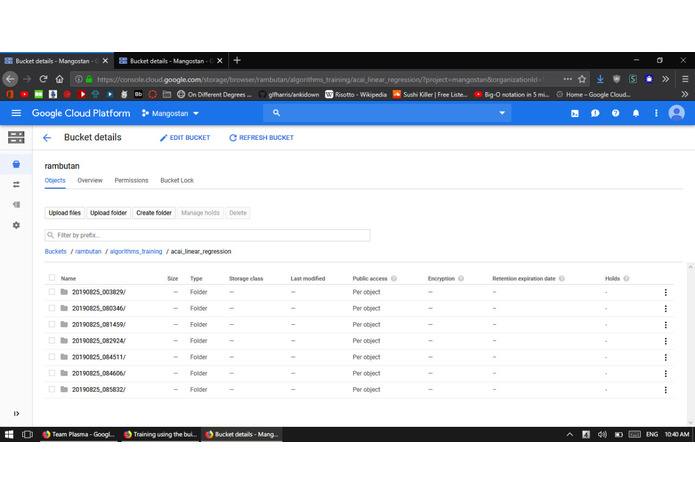
Task: Open the Google Cloud navigation hamburger menu
Action: click(x=16, y=113)
